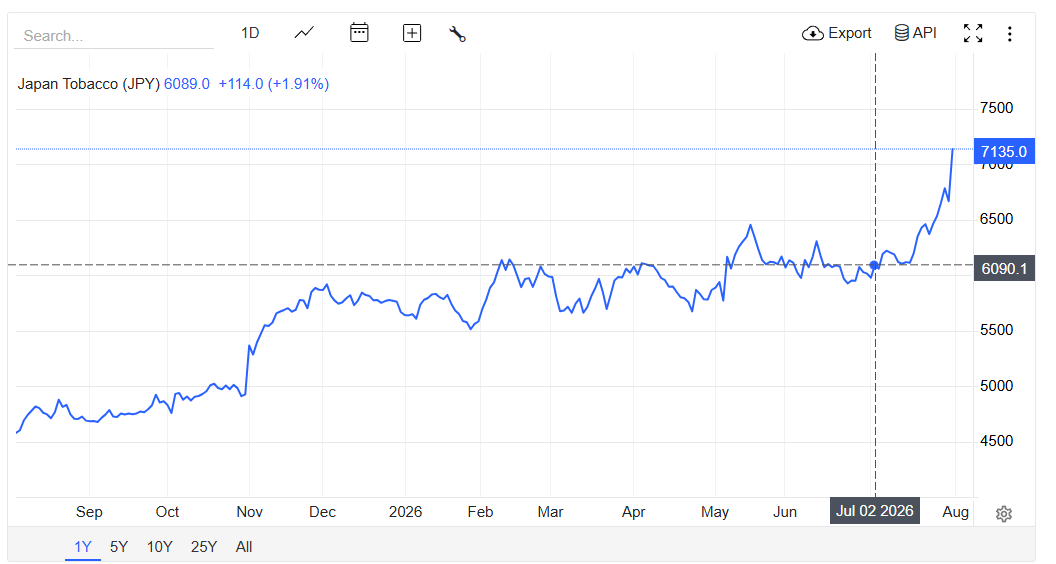Click the 6500 price axis label

[x=996, y=219]
